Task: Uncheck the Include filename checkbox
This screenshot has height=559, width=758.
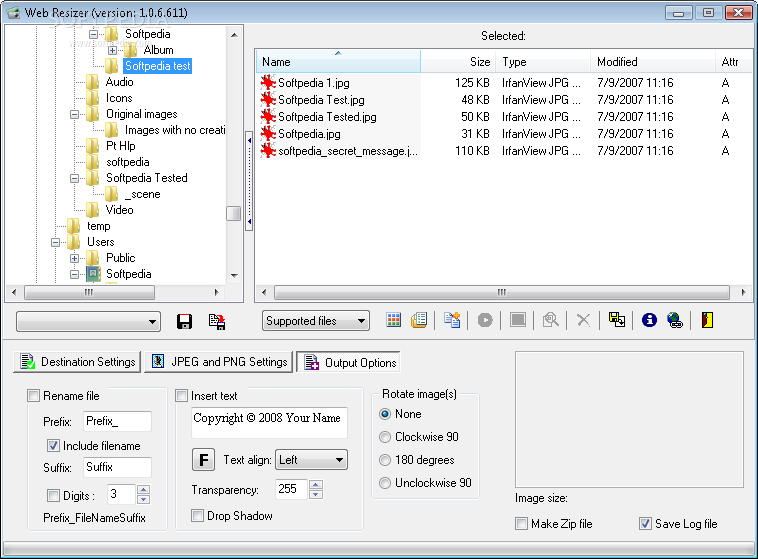Action: point(53,445)
